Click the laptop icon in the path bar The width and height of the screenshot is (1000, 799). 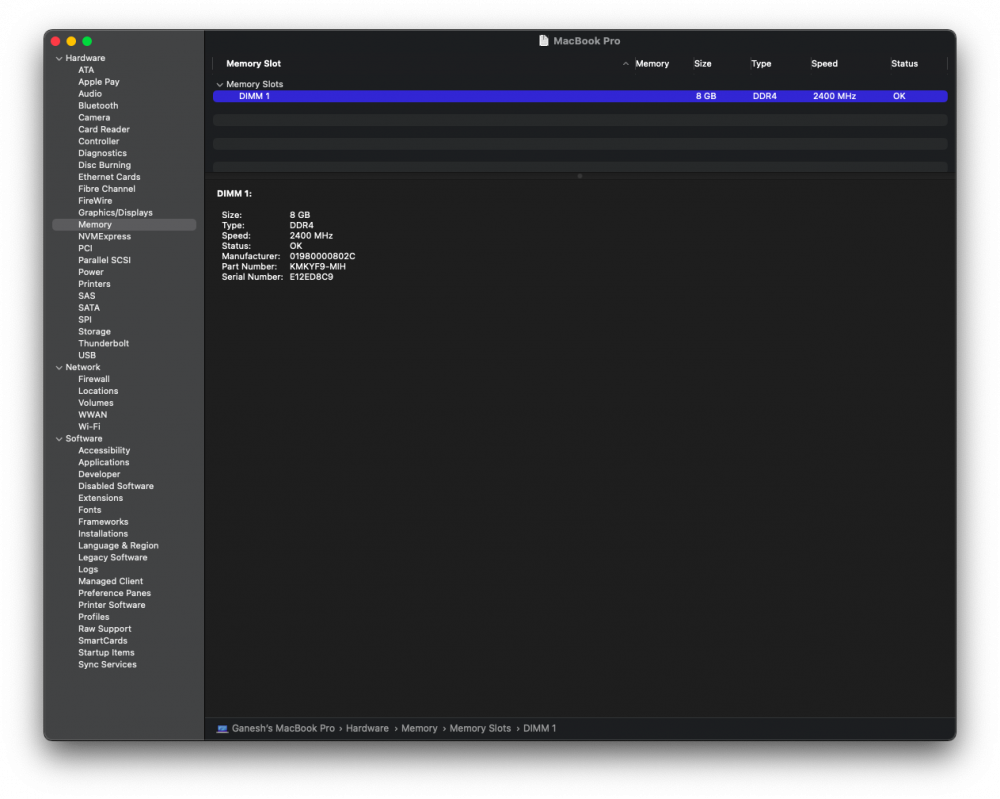click(222, 728)
